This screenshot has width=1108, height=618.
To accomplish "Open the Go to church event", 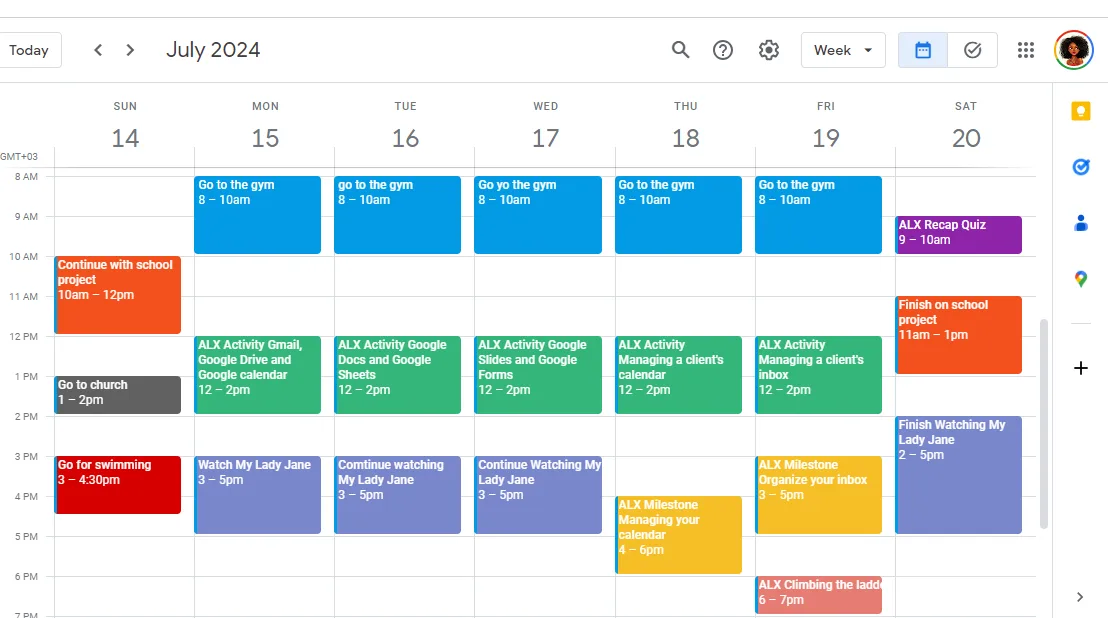I will pos(117,395).
